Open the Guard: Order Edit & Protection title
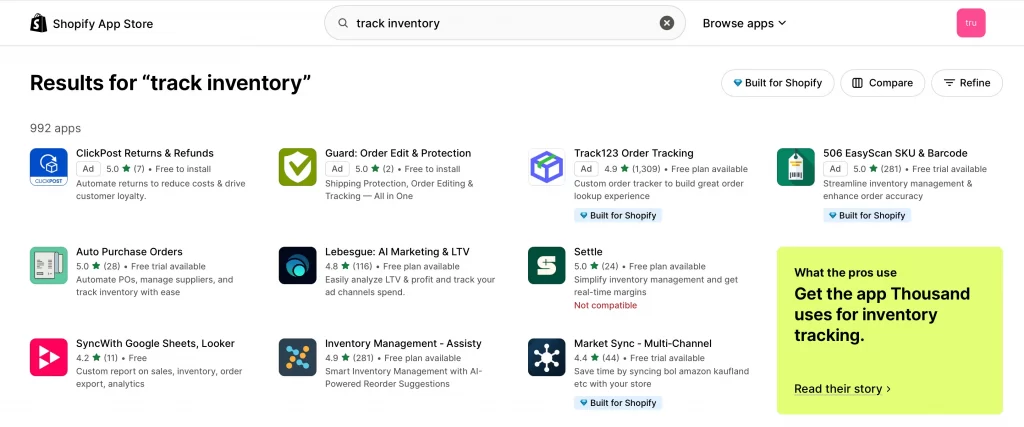This screenshot has height=427, width=1024. [x=398, y=153]
